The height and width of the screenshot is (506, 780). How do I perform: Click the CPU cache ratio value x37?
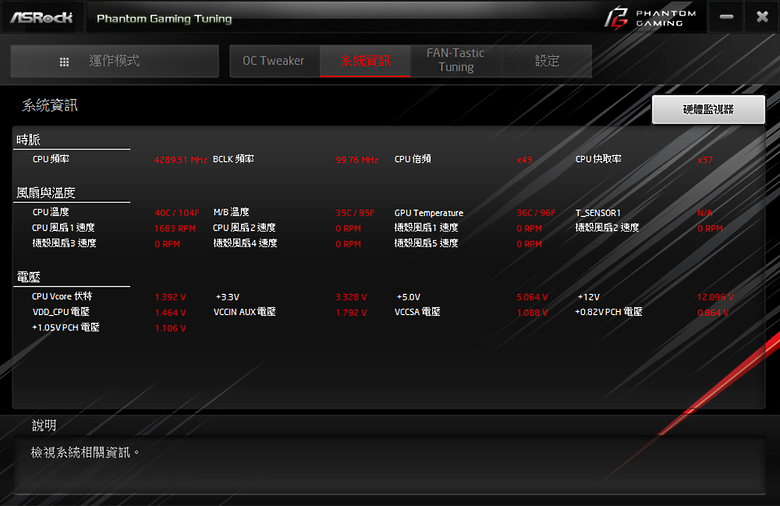coord(705,160)
